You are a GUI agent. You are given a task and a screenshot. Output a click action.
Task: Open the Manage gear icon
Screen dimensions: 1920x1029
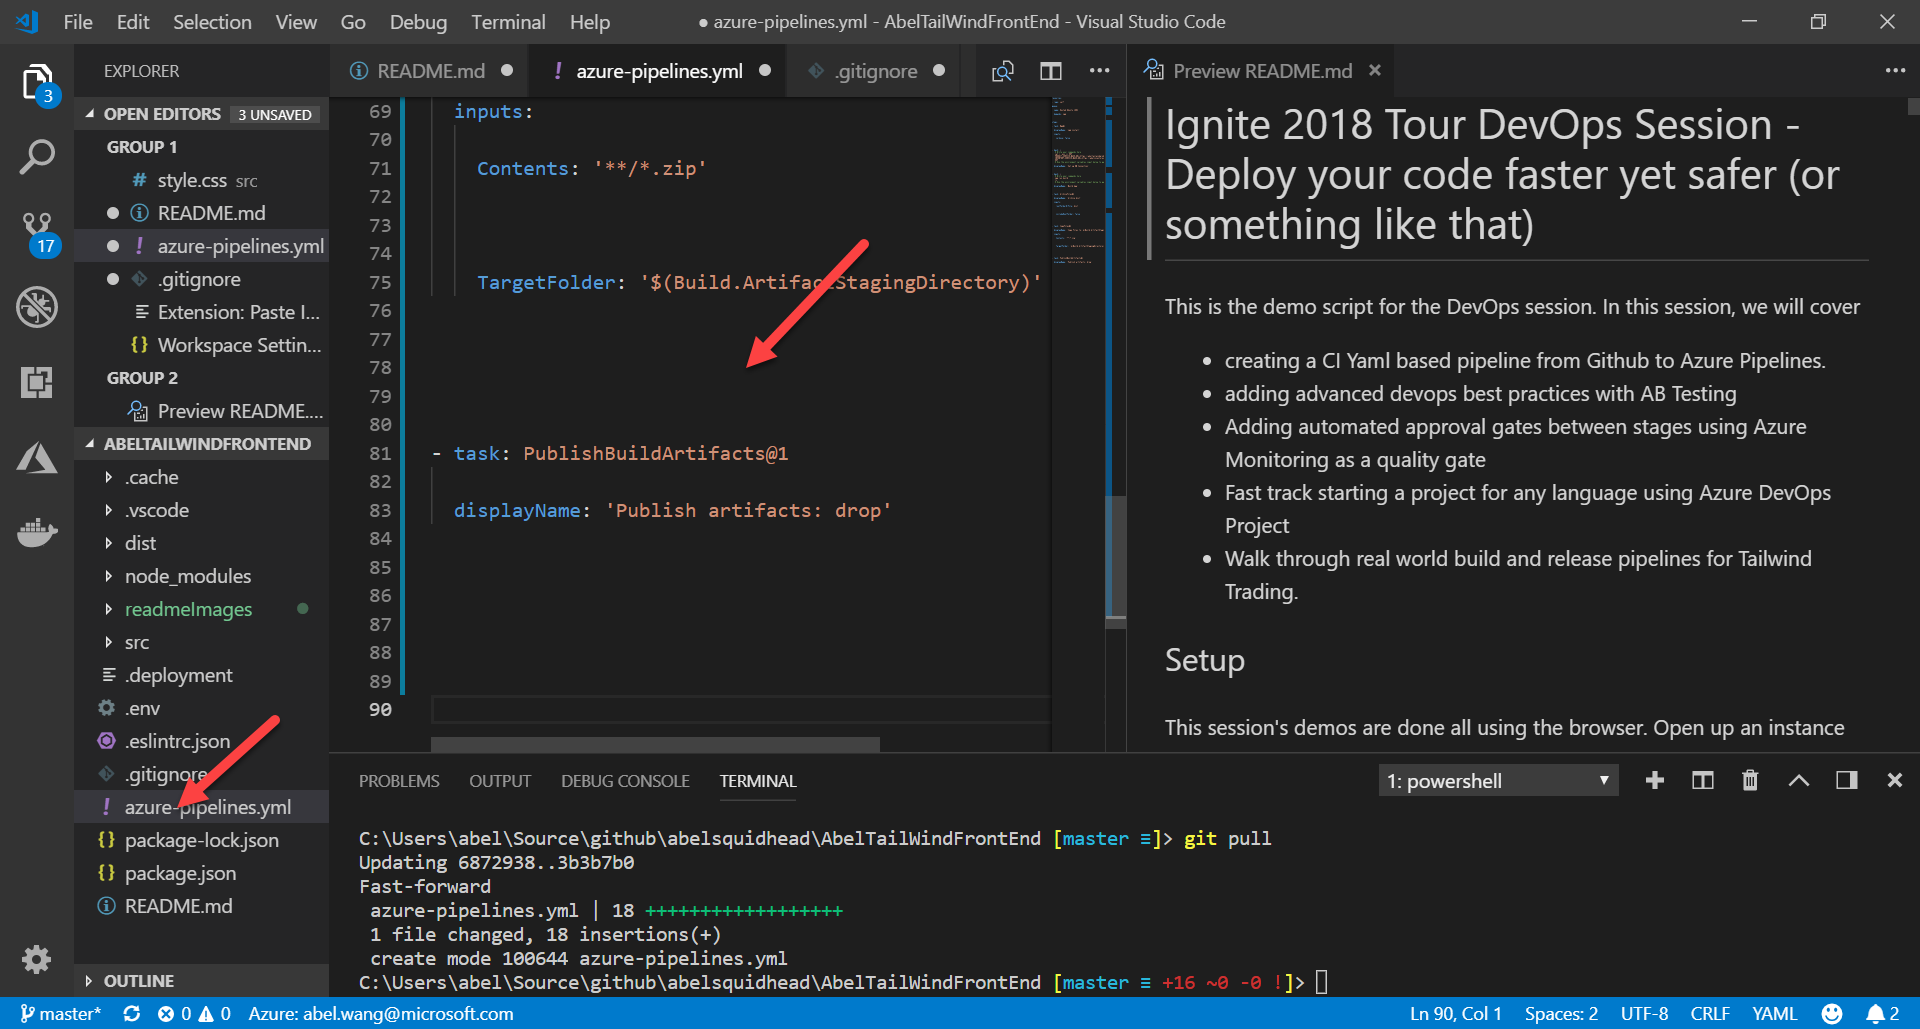37,960
